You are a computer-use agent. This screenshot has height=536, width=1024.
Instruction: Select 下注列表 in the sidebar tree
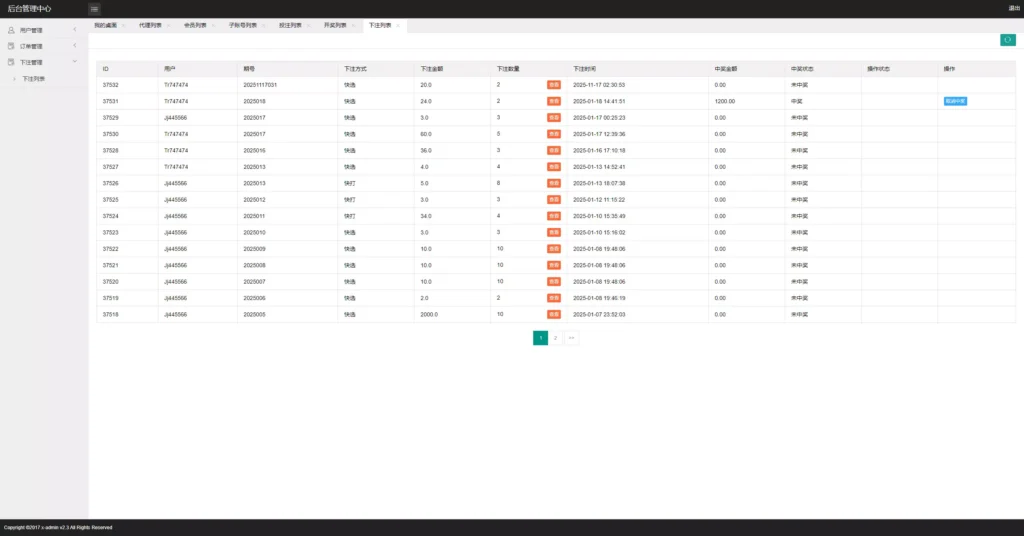[x=34, y=78]
